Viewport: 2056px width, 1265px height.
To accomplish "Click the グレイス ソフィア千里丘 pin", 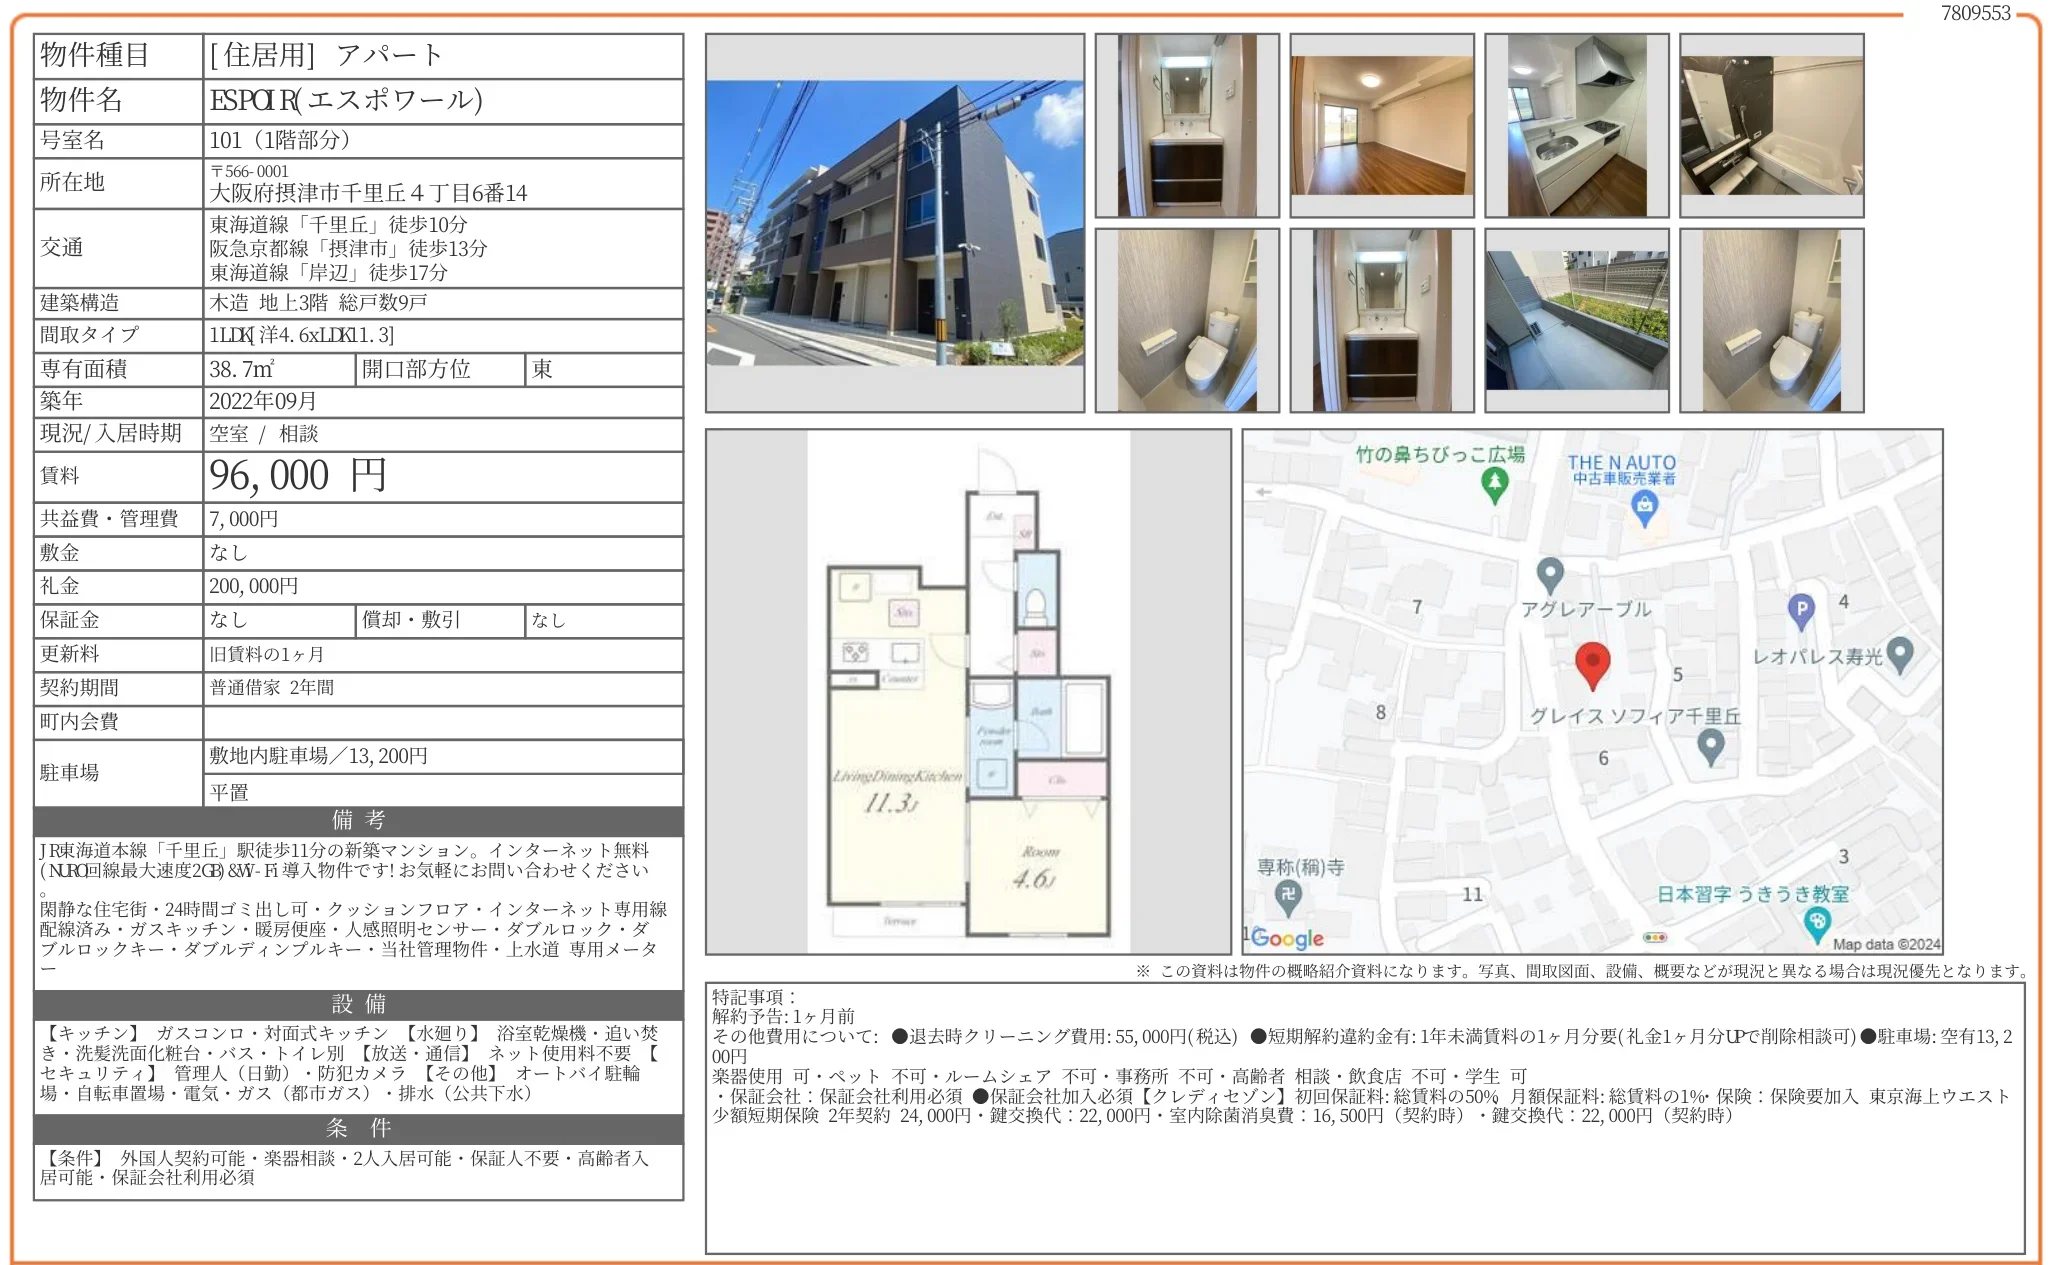I will pos(1711,745).
